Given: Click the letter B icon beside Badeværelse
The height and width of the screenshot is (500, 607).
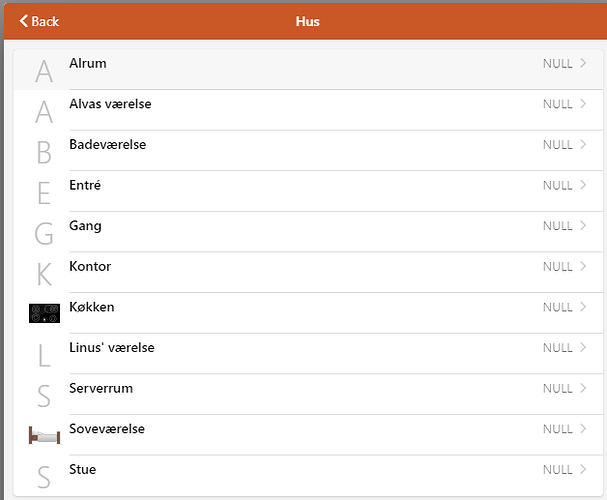Looking at the screenshot, I should pos(44,152).
